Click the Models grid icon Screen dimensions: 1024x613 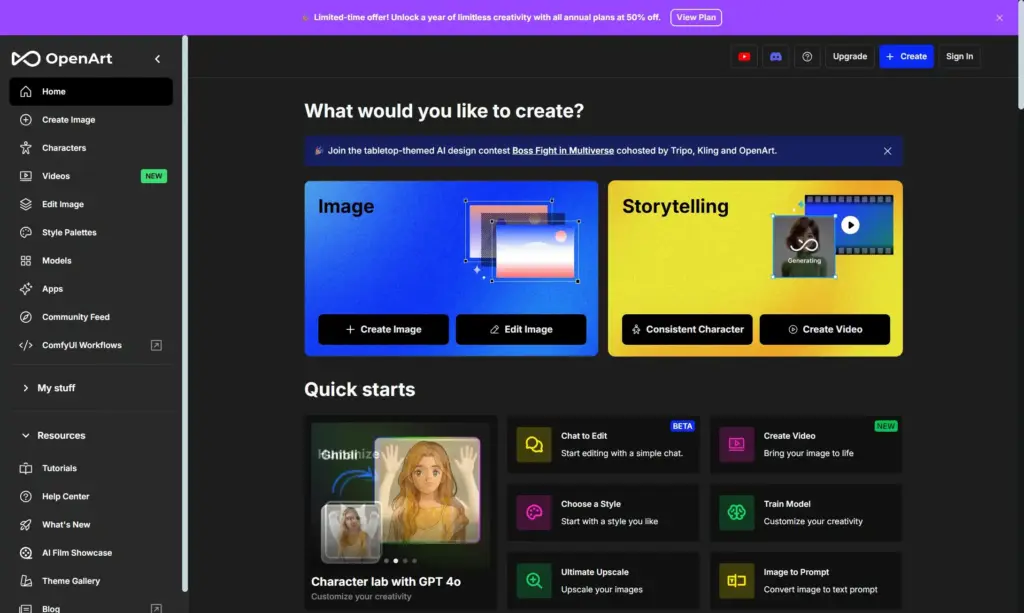25,260
